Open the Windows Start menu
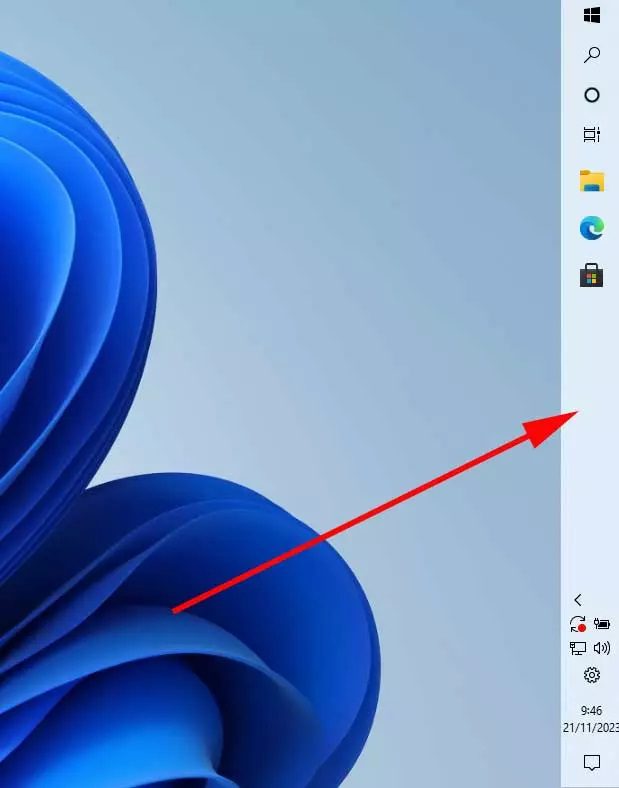The image size is (619, 788). 592,15
